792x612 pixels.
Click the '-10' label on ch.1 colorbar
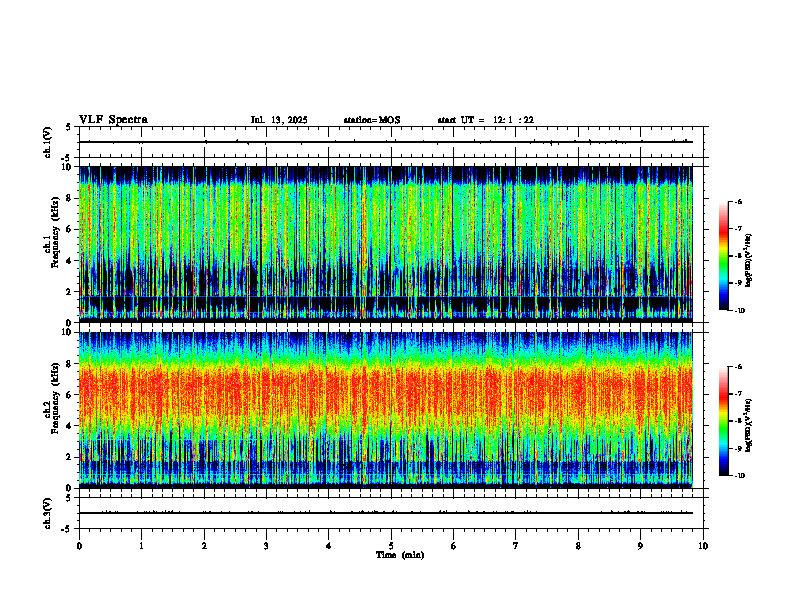pos(739,311)
